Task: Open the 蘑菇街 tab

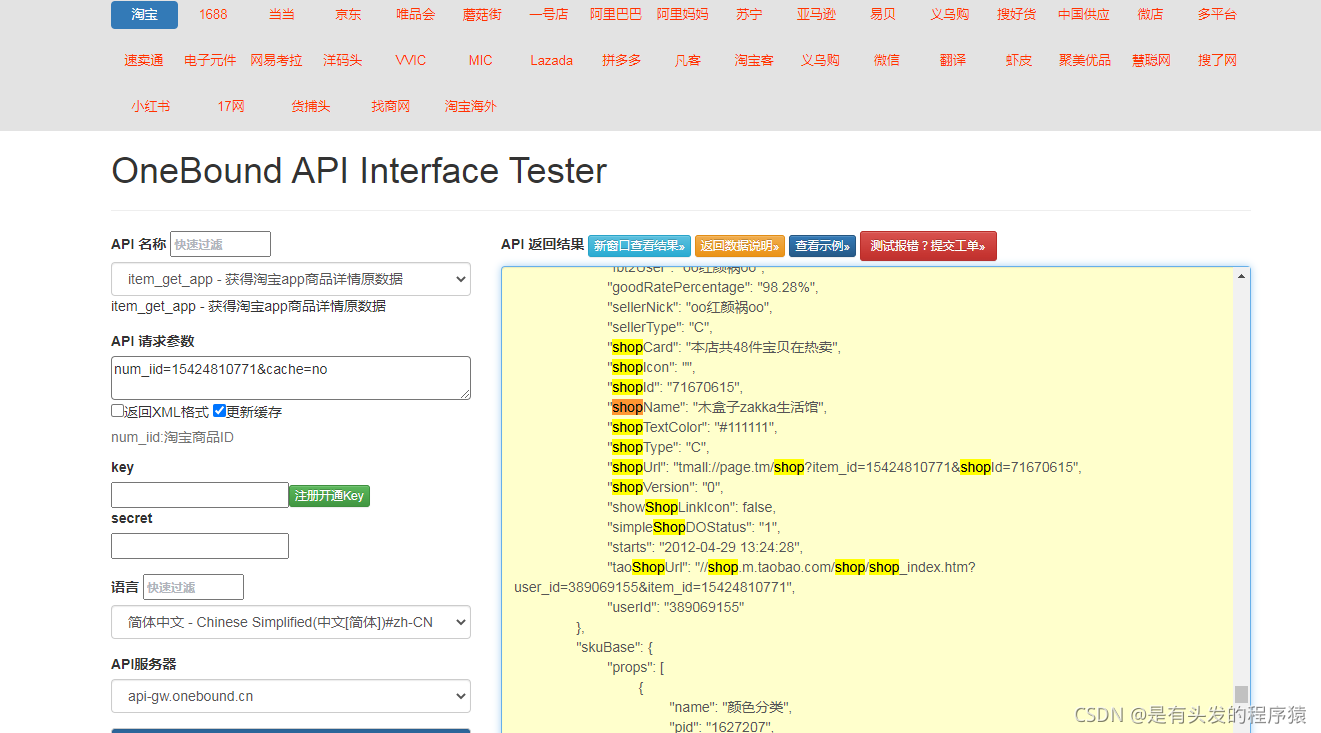Action: (482, 15)
